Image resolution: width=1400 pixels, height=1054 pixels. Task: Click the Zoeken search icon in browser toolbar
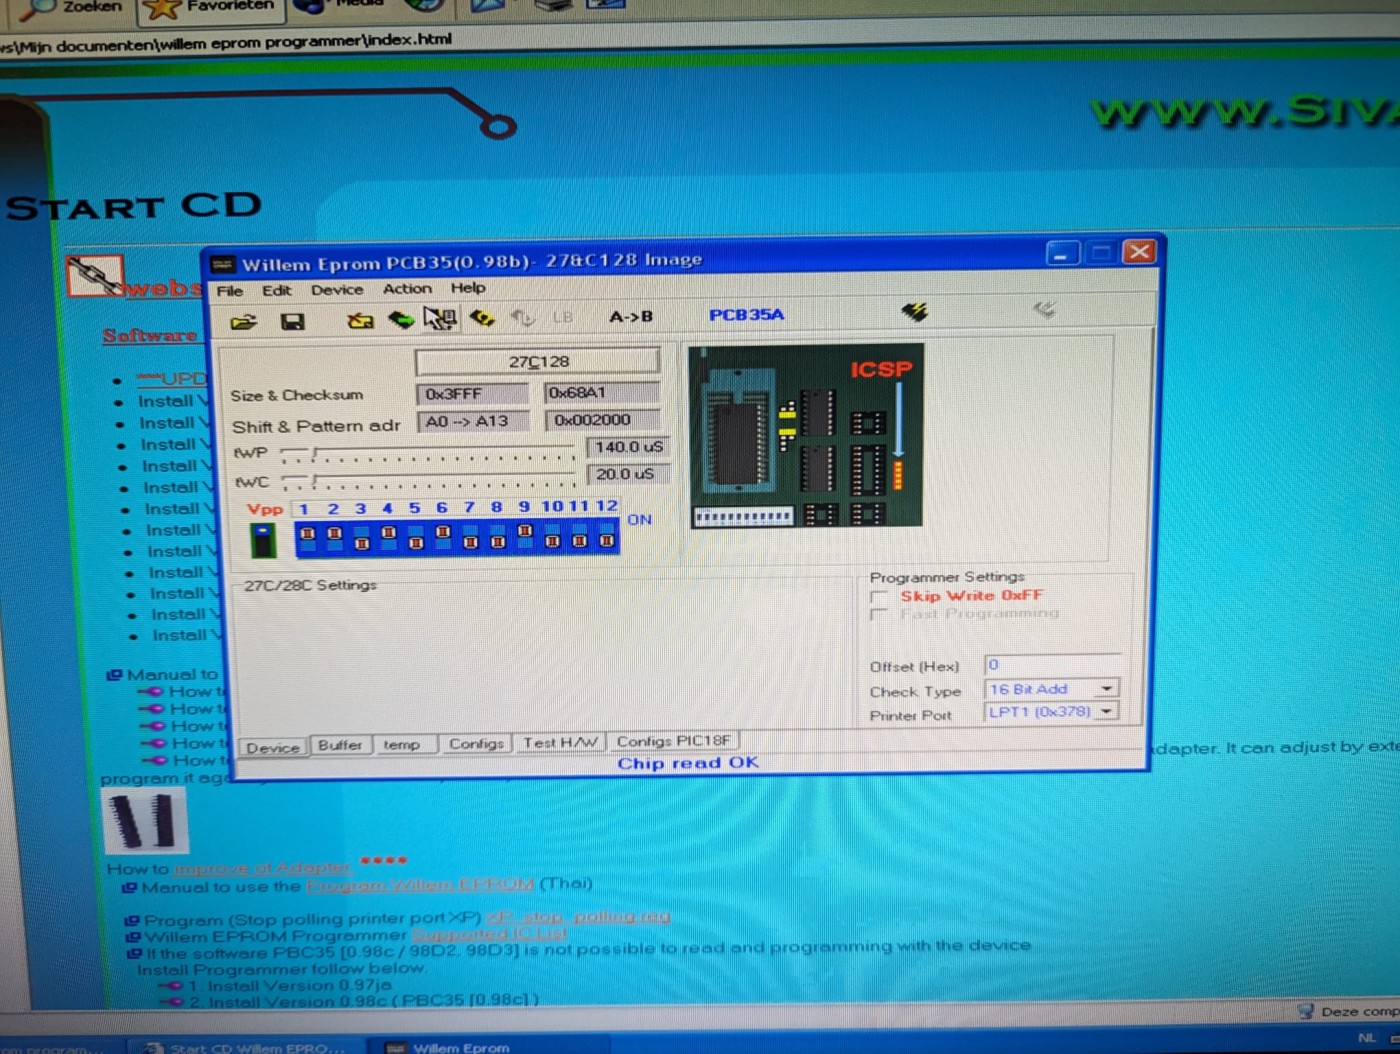40,8
